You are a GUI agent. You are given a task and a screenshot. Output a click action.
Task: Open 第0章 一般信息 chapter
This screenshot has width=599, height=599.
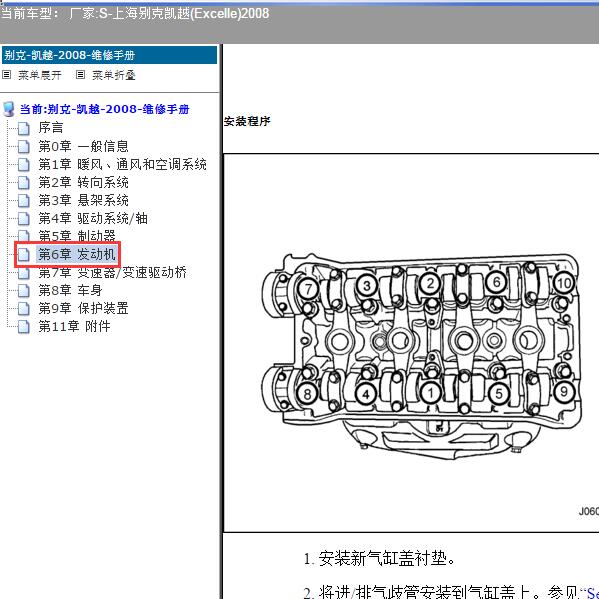[83, 146]
